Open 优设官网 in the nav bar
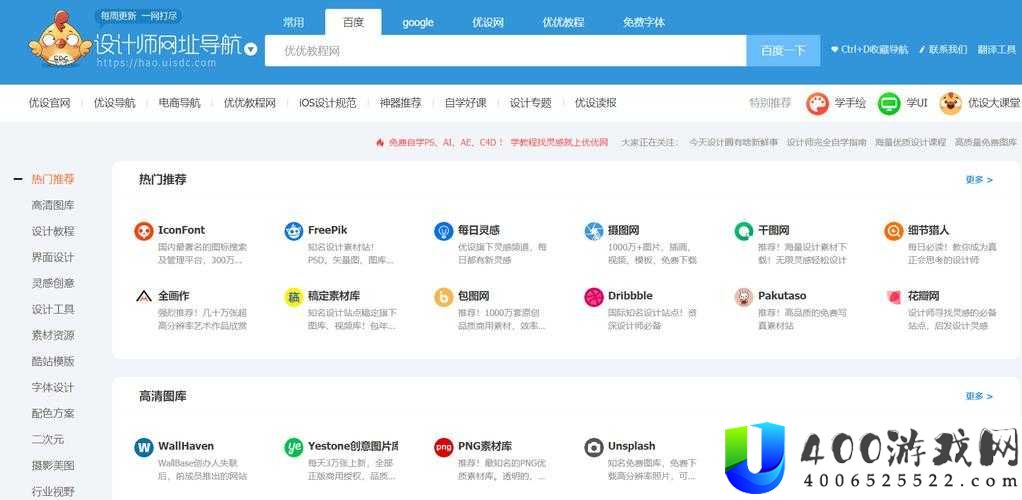 coord(50,103)
